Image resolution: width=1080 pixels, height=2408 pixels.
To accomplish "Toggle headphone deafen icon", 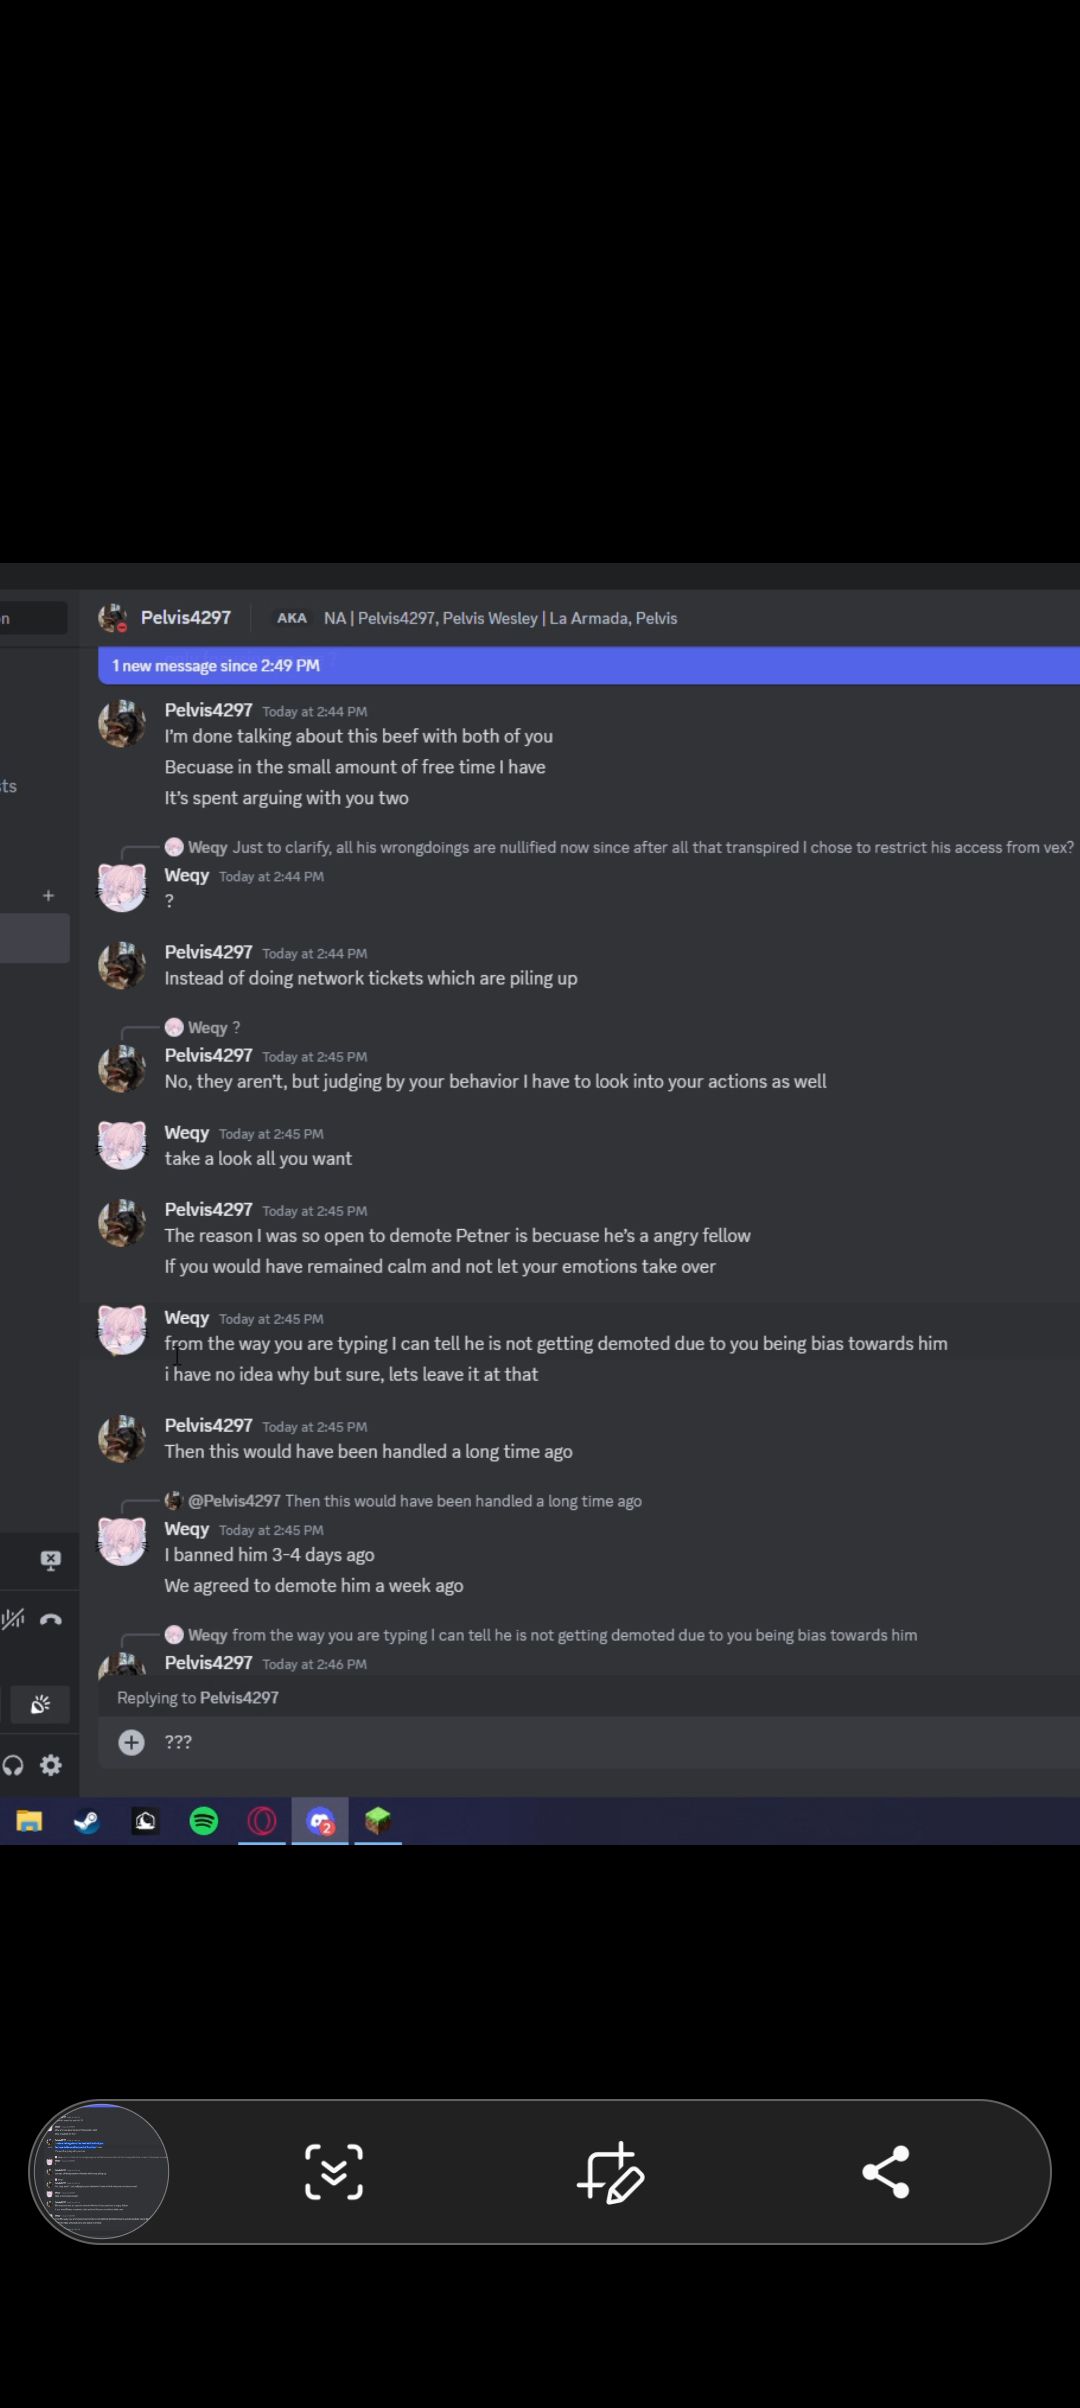I will (x=13, y=1765).
